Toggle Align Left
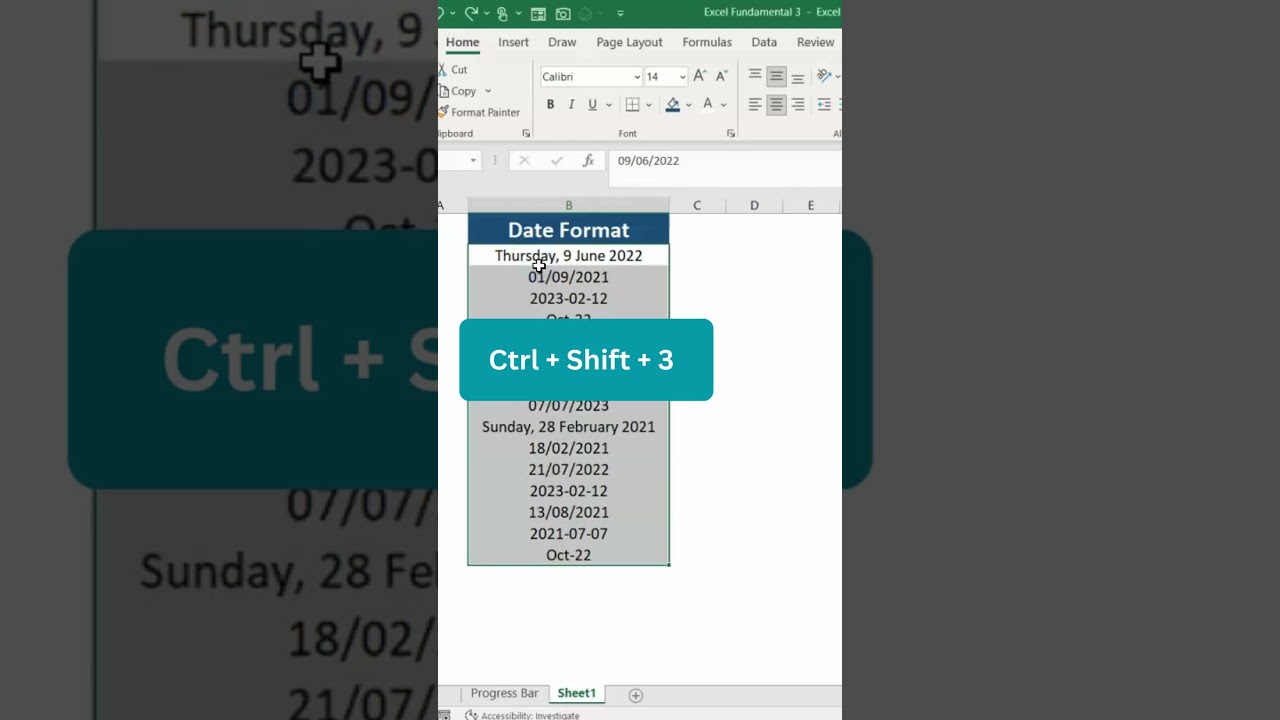 (755, 104)
